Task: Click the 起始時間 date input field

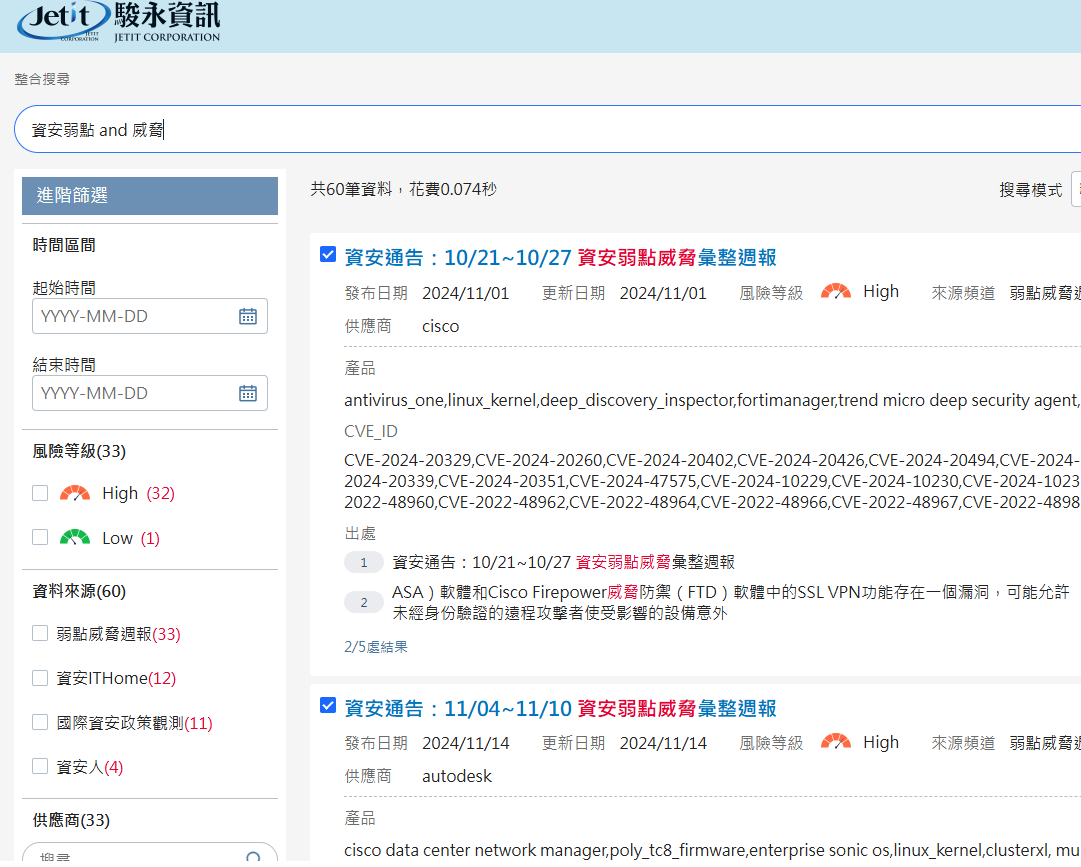Action: pos(150,316)
